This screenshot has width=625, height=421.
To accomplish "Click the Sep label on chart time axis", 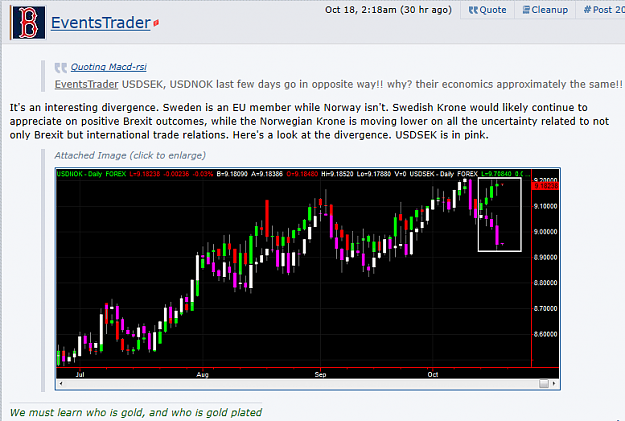I will point(320,374).
